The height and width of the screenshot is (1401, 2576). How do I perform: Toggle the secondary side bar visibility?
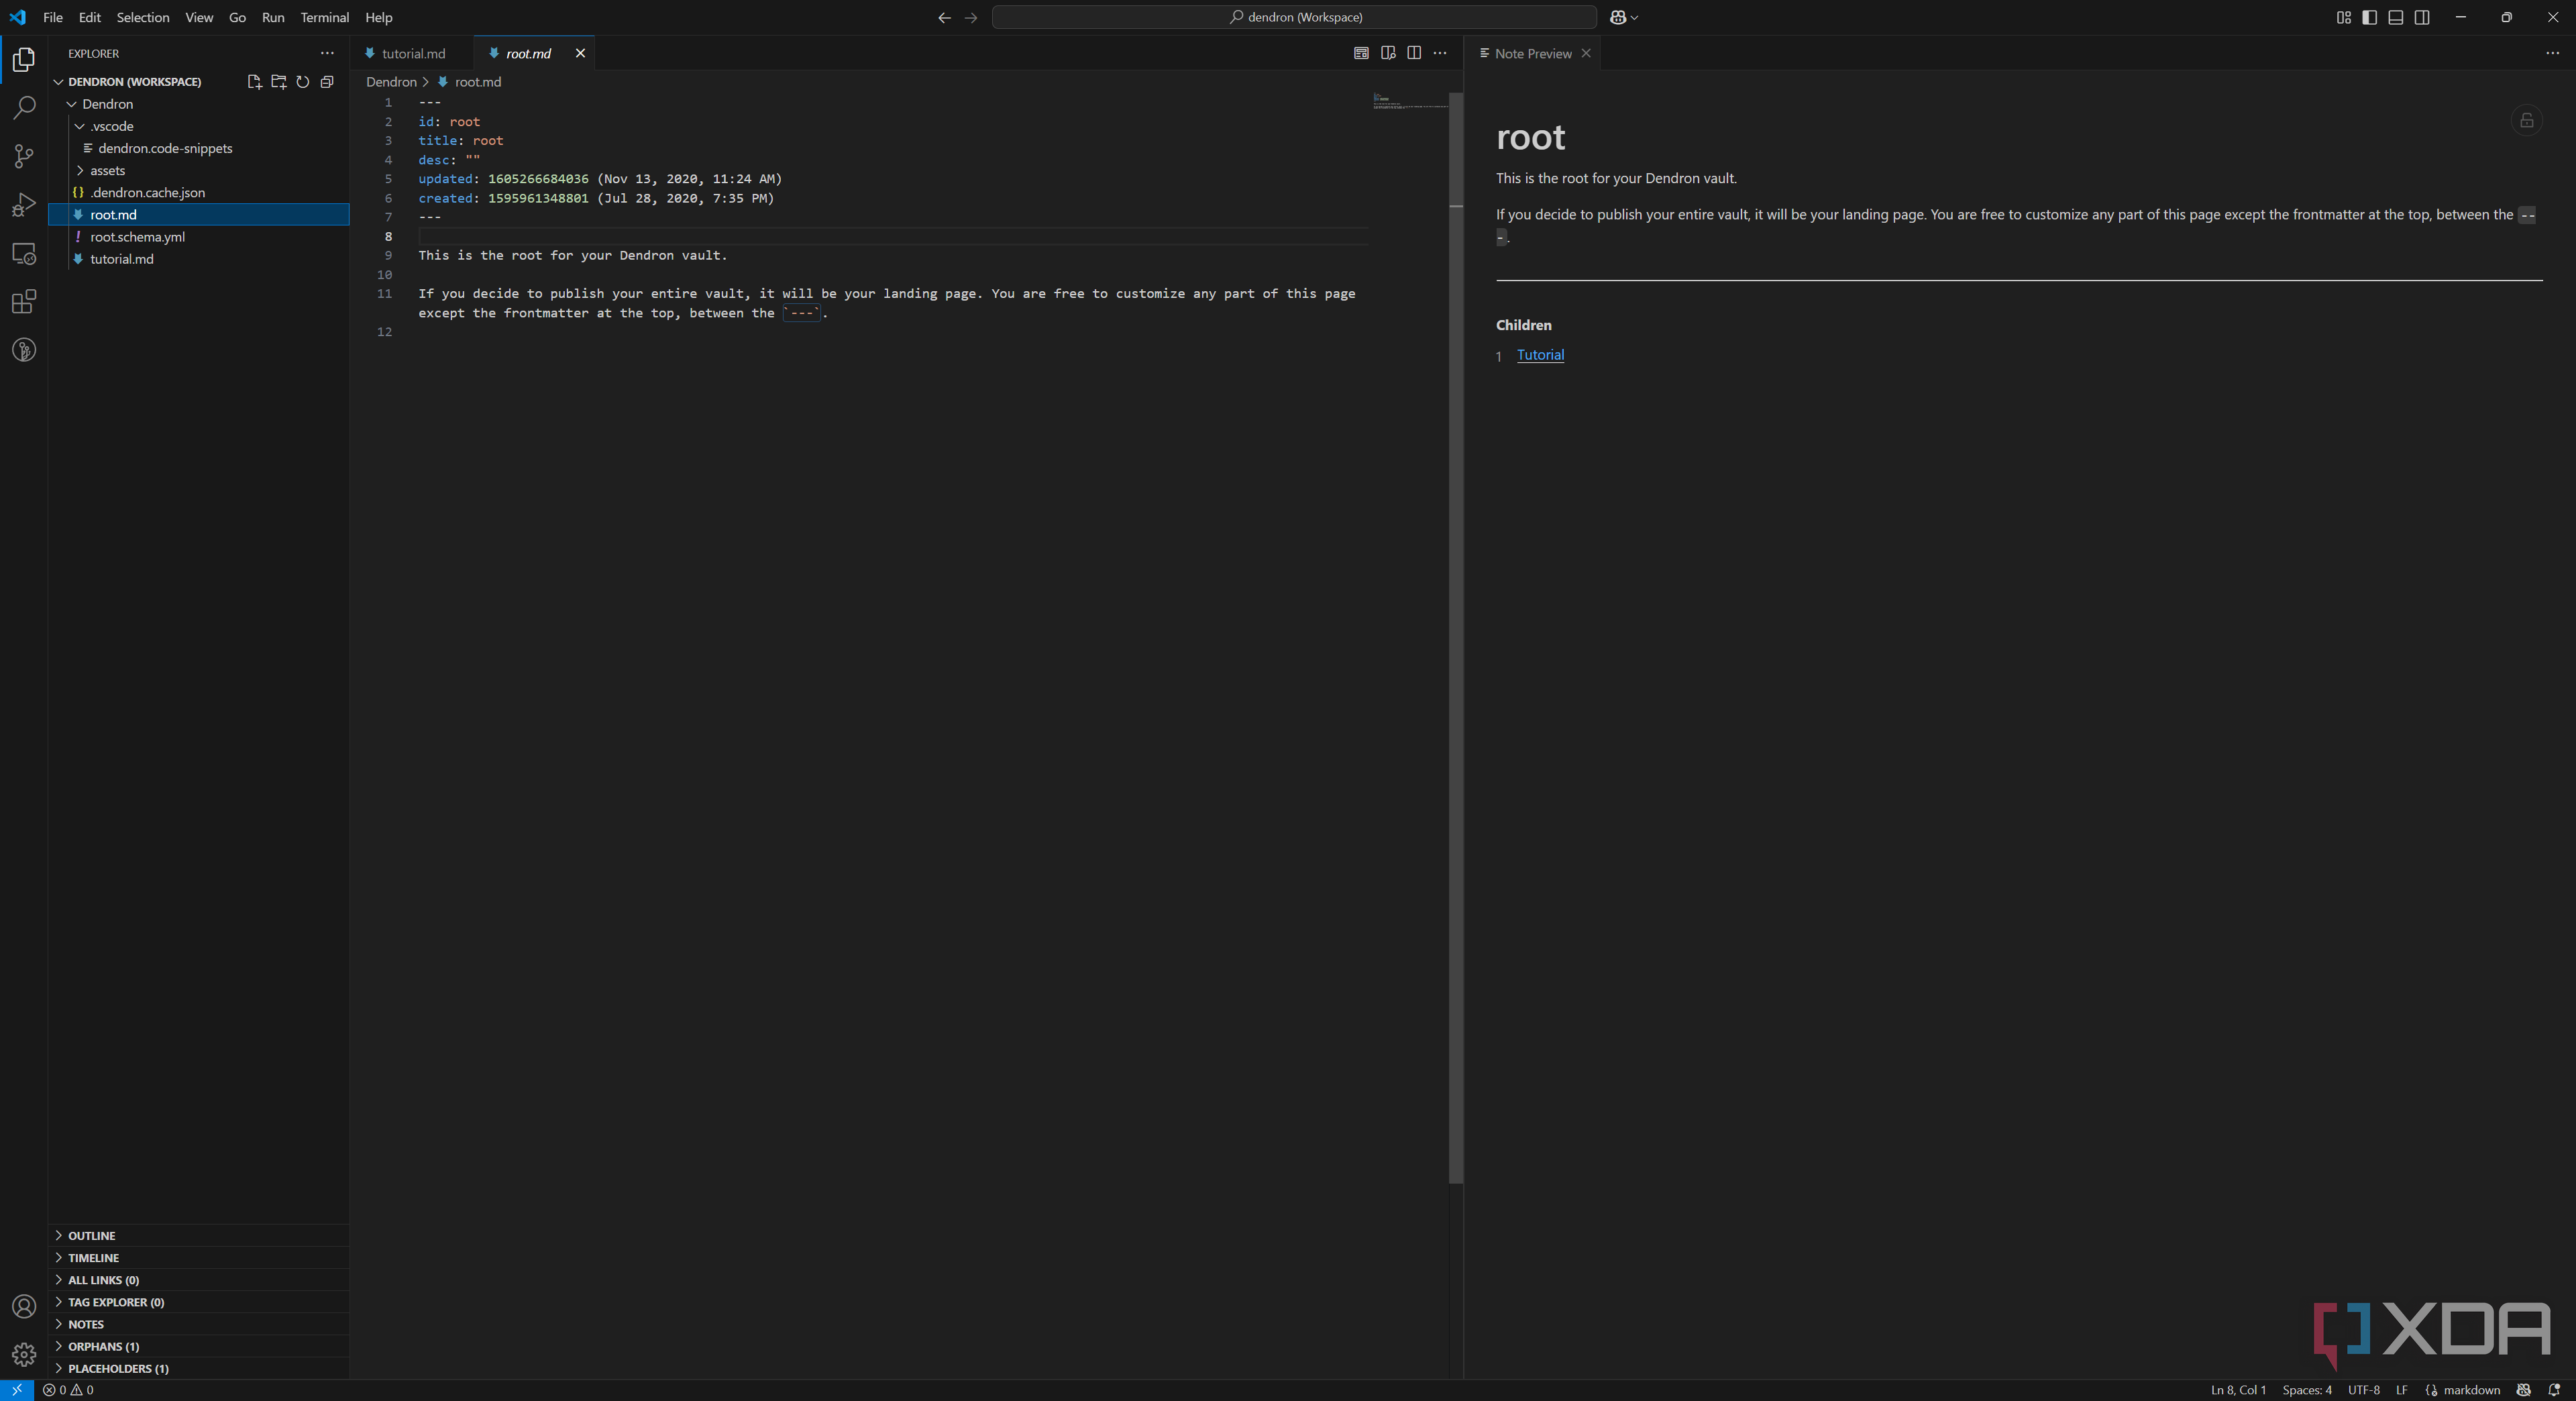tap(2421, 17)
